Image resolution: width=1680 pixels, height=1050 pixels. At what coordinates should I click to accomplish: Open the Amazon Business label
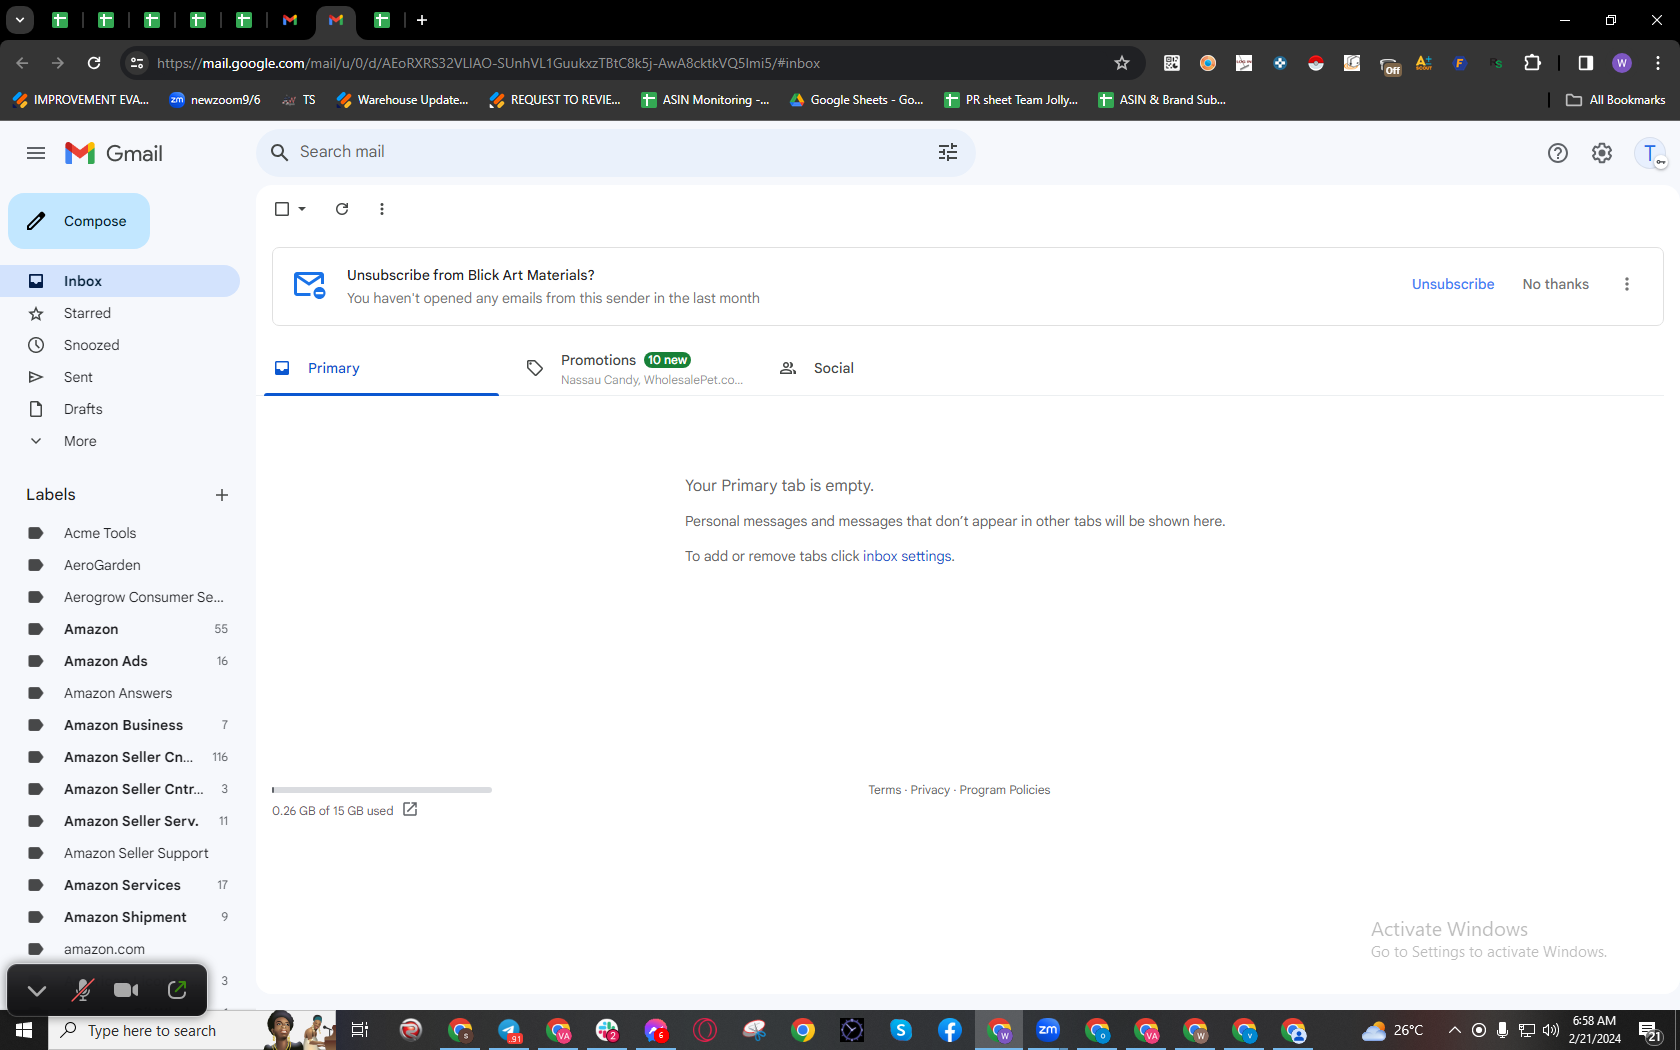(120, 725)
